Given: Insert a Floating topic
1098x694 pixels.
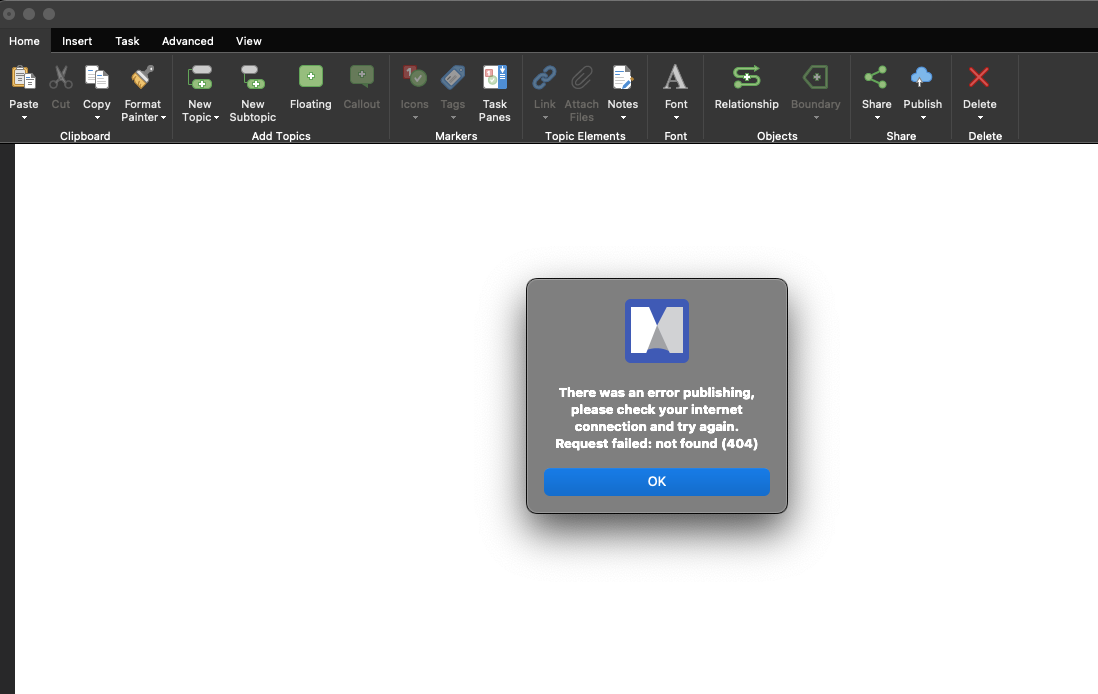Looking at the screenshot, I should coord(310,78).
